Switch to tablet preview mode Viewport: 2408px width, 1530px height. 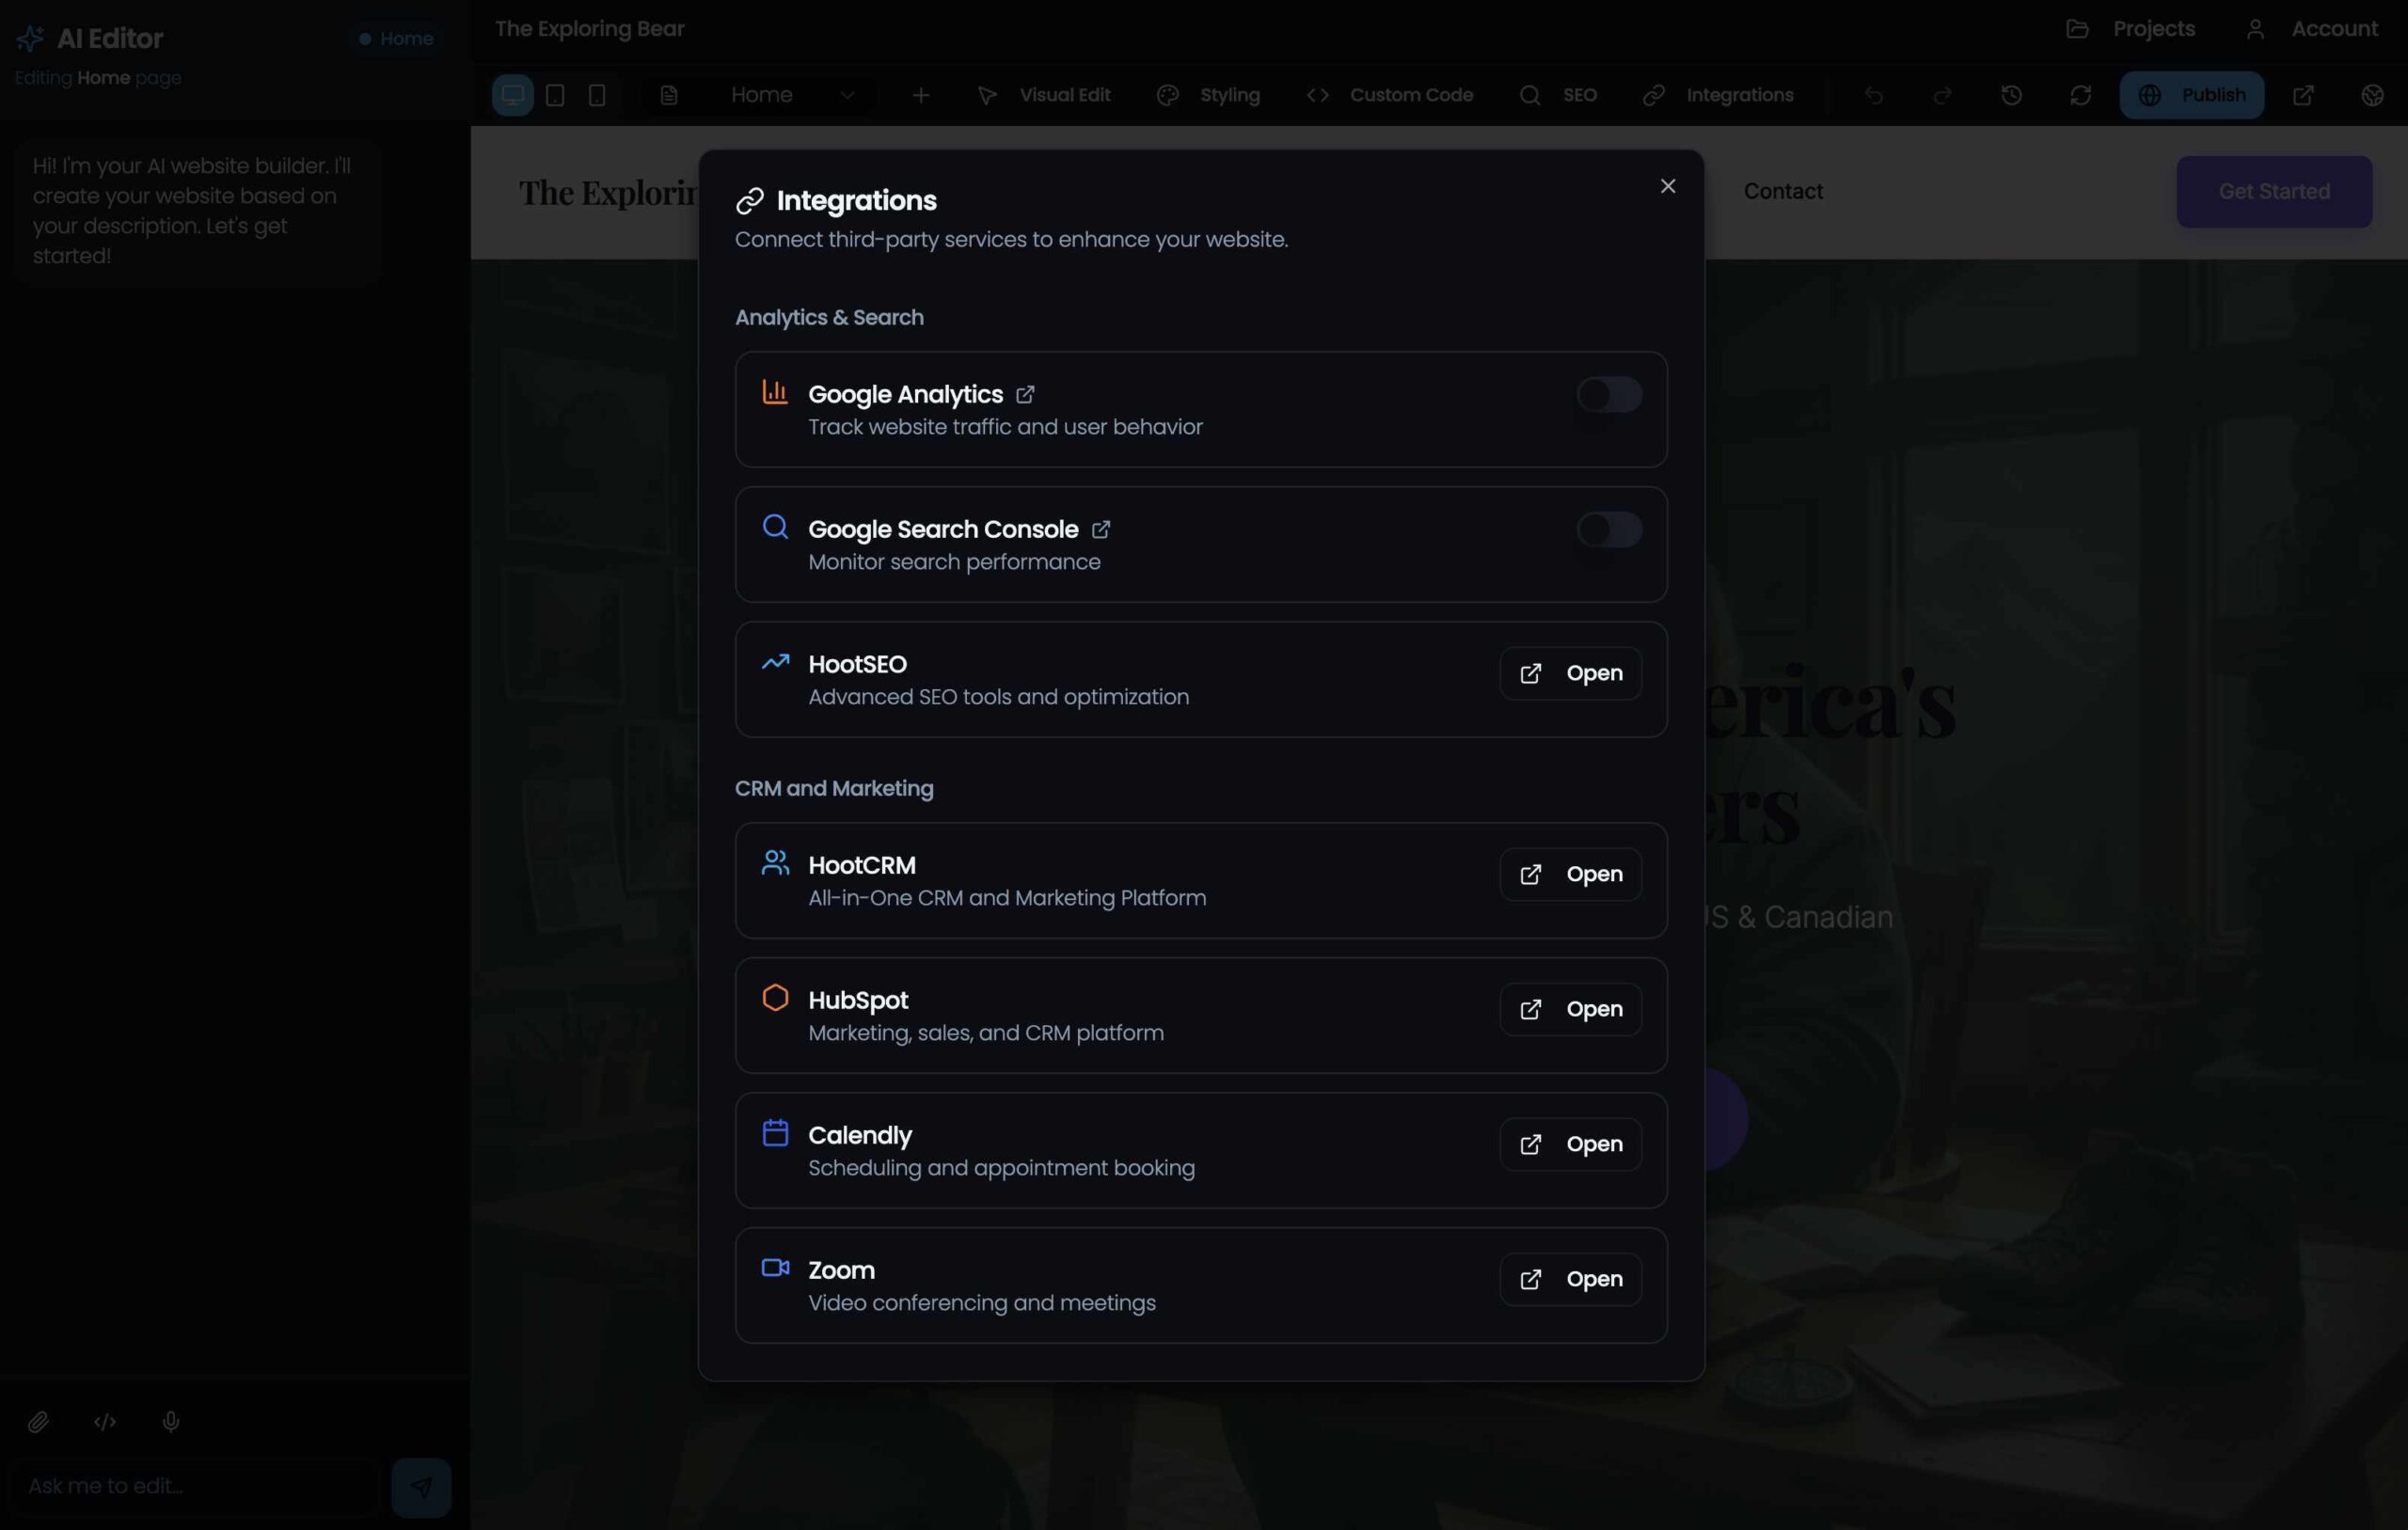555,94
